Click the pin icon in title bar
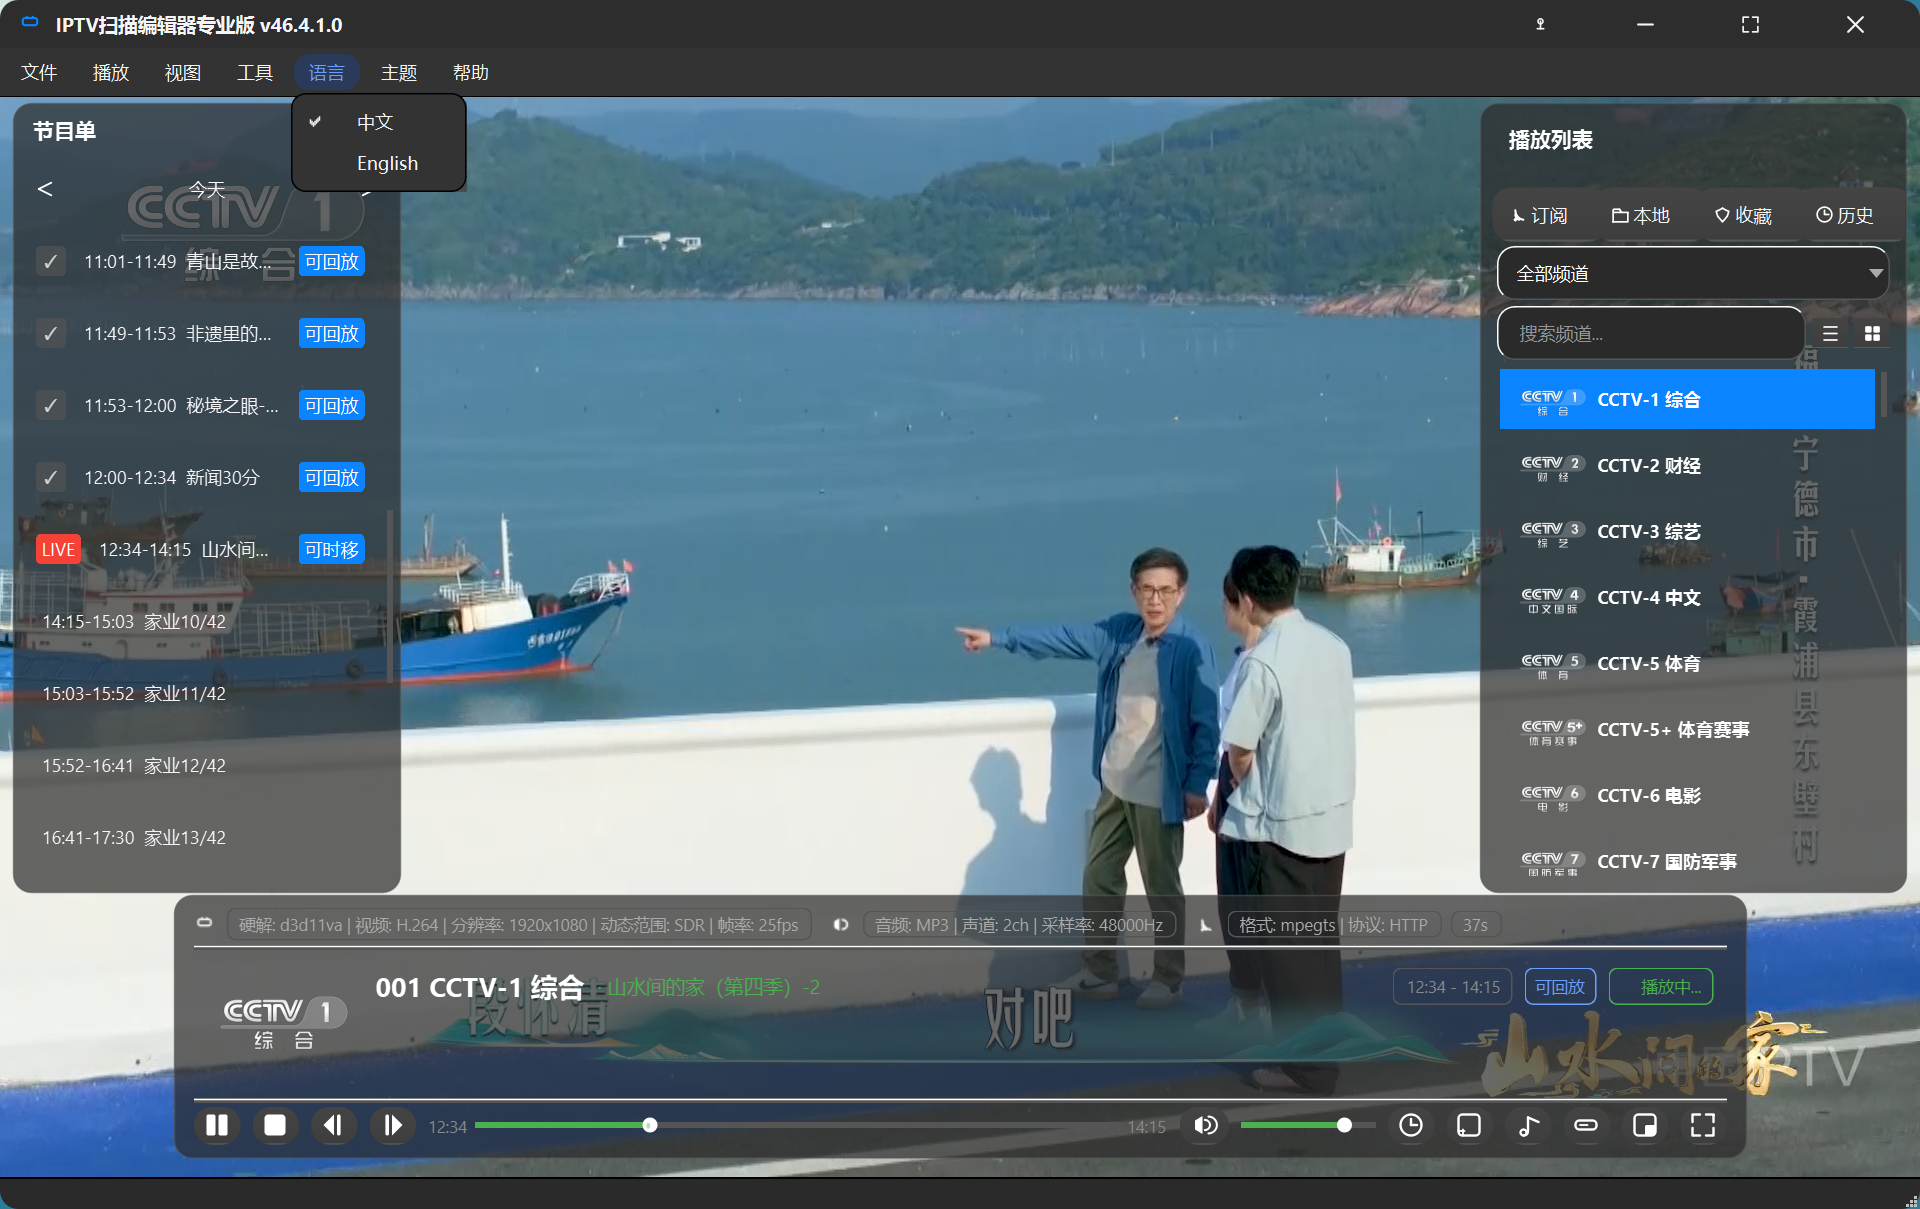The width and height of the screenshot is (1920, 1209). pyautogui.click(x=1540, y=25)
